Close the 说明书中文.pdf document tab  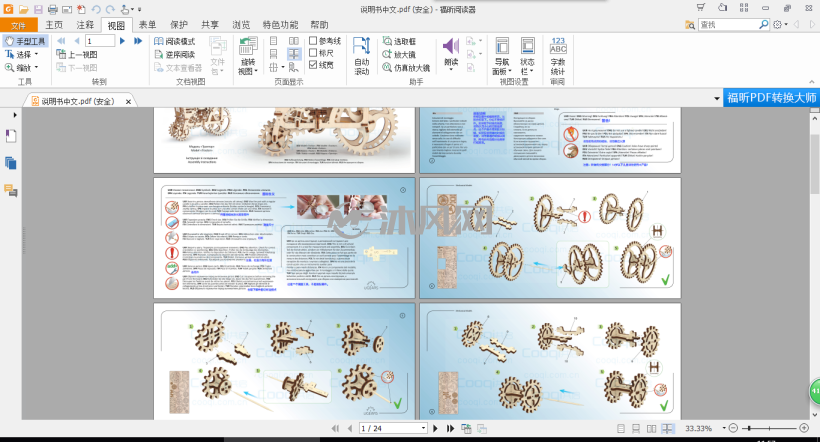(x=128, y=101)
